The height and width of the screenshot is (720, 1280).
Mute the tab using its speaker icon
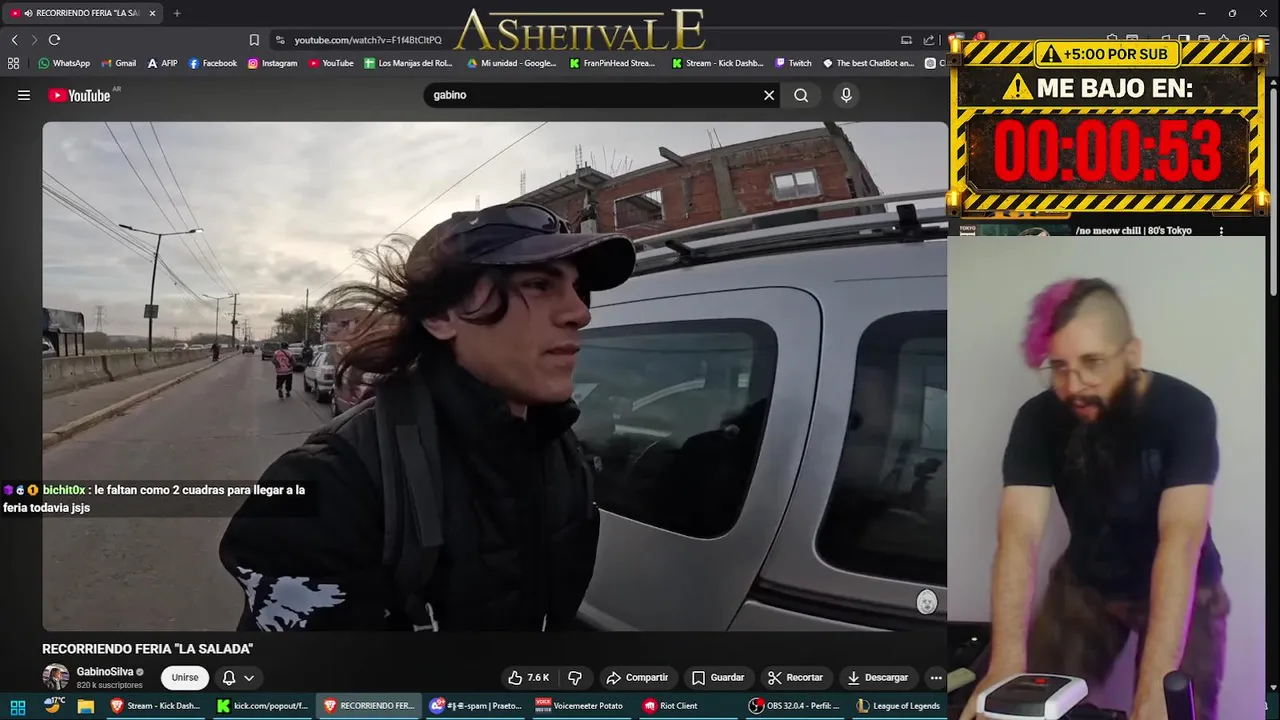[x=27, y=13]
